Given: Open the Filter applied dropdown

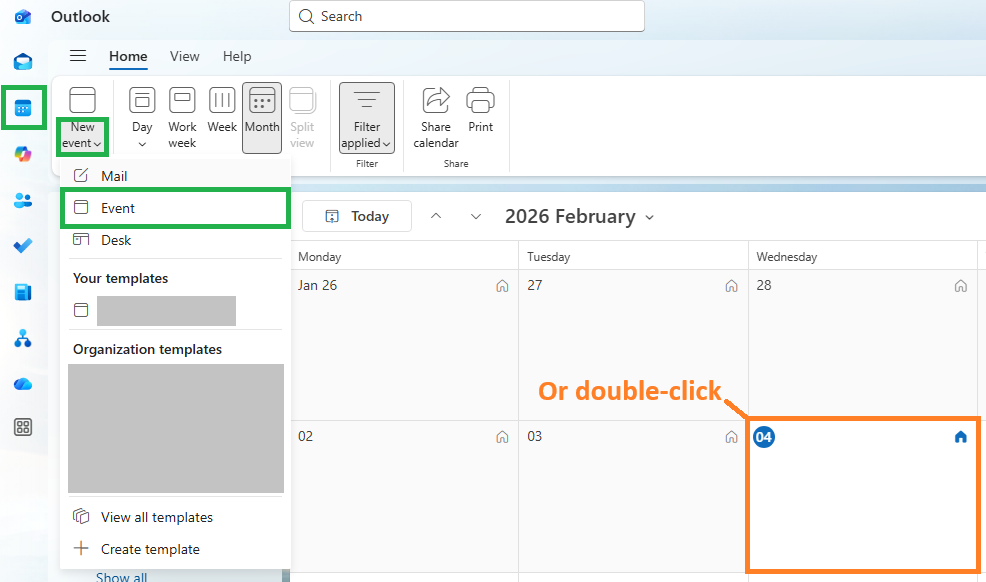Looking at the screenshot, I should click(x=367, y=118).
